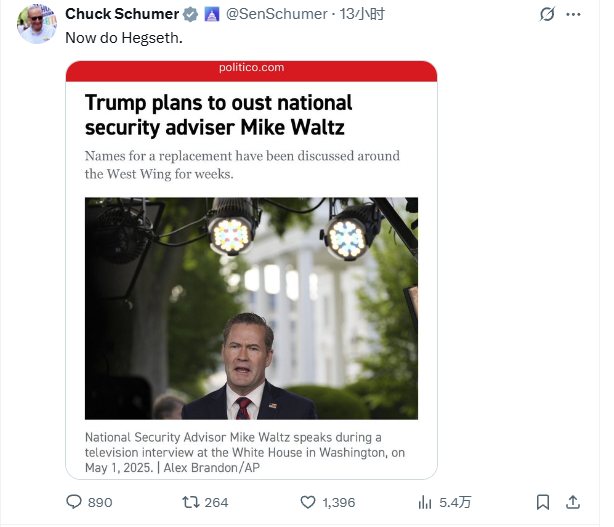Image resolution: width=614 pixels, height=527 pixels.
Task: Open view analytics showing 5.4万
Action: pos(424,502)
